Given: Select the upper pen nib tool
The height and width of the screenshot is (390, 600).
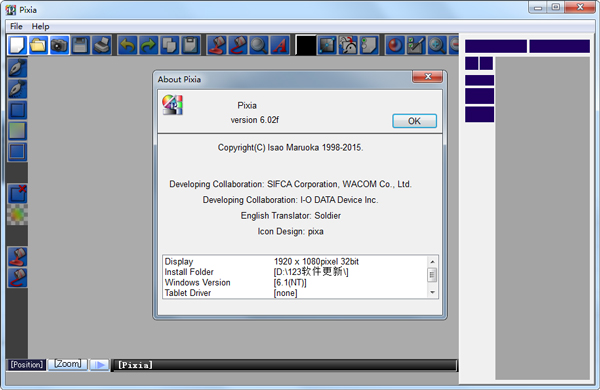Looking at the screenshot, I should [18, 68].
